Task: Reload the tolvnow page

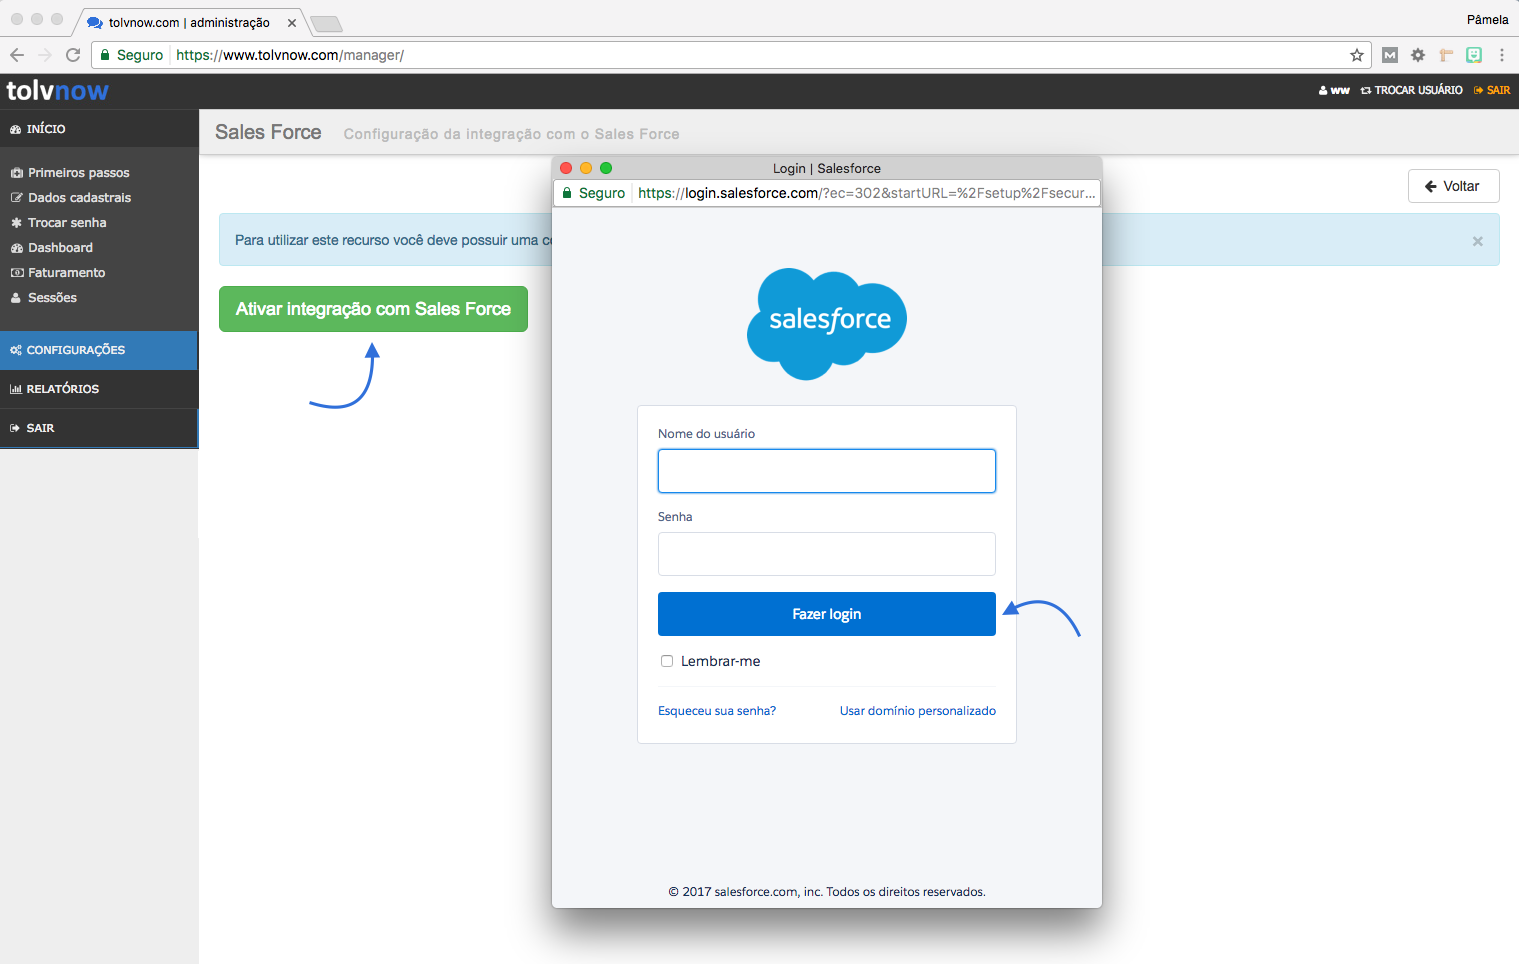Action: tap(73, 55)
